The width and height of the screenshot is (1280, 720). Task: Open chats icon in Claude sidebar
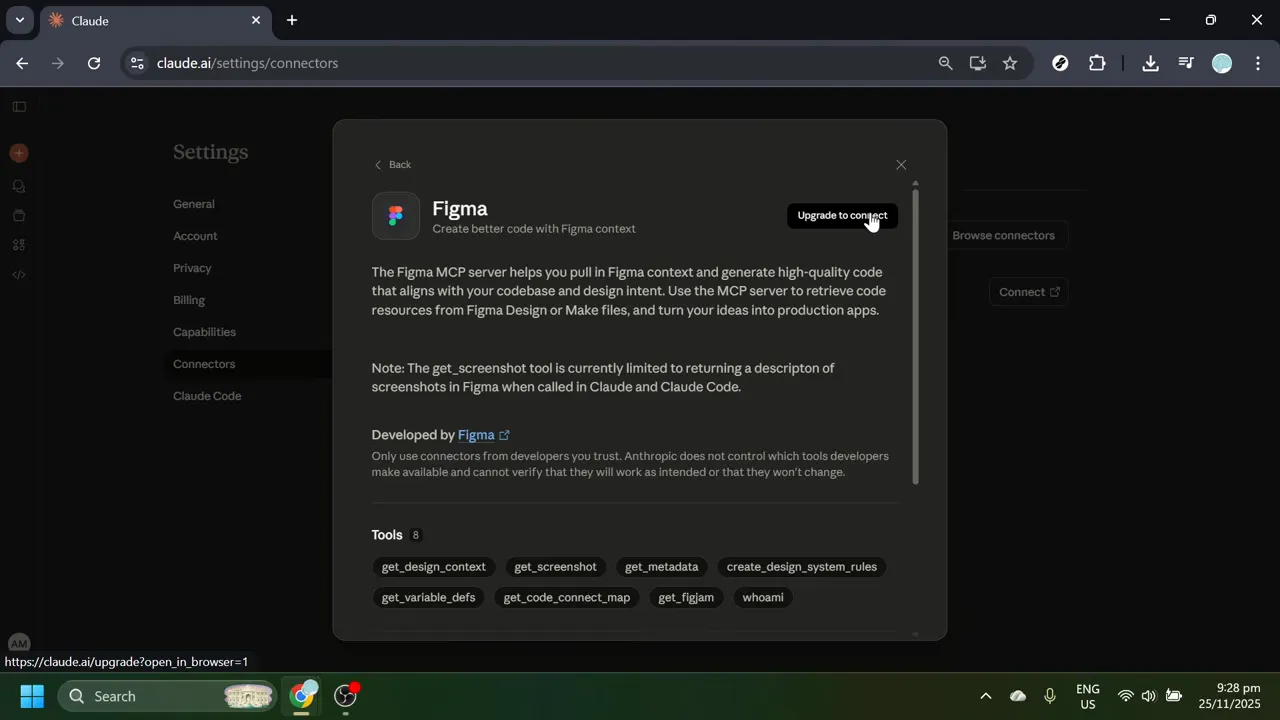(x=19, y=186)
